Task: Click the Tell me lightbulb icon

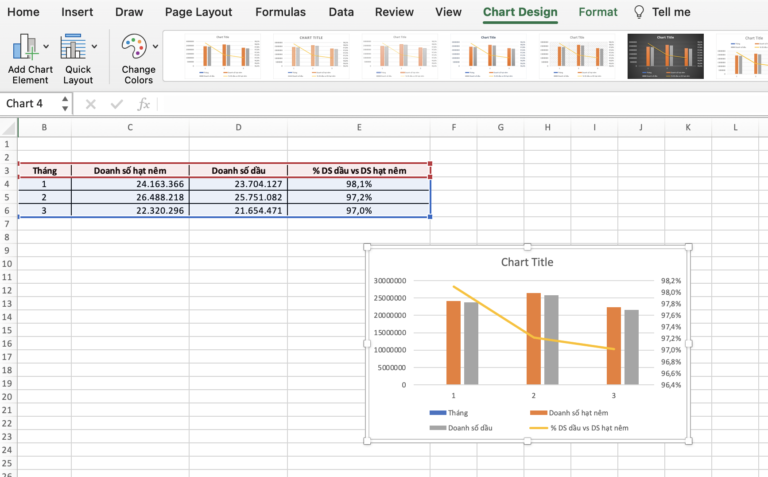Action: [639, 12]
